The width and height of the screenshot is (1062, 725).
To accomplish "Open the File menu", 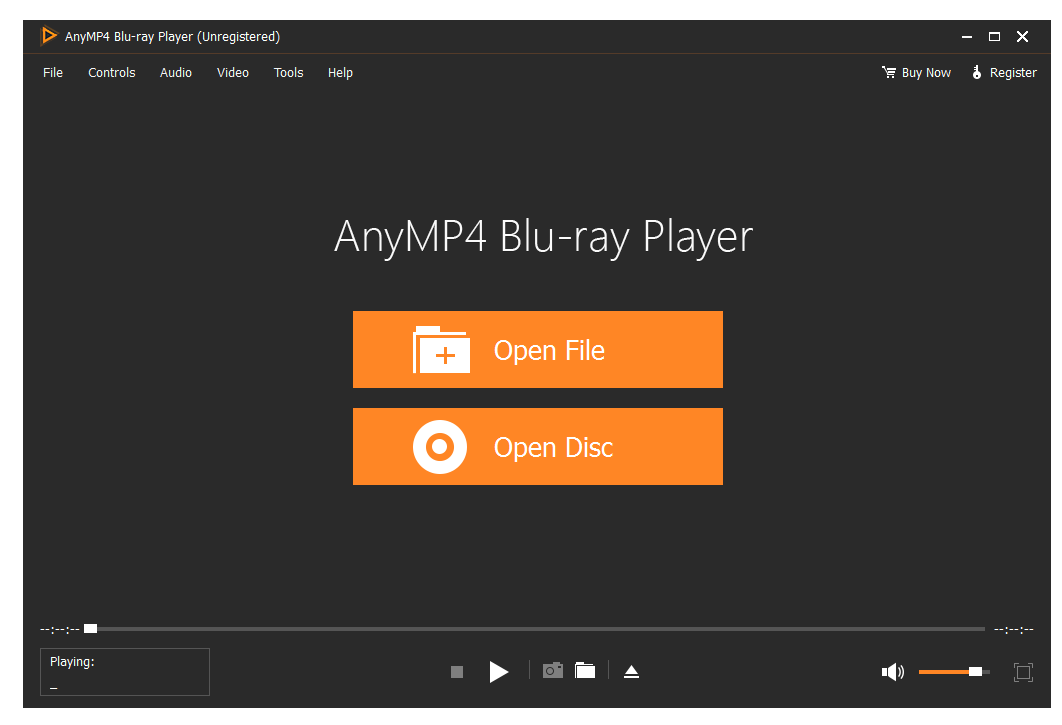I will 53,72.
